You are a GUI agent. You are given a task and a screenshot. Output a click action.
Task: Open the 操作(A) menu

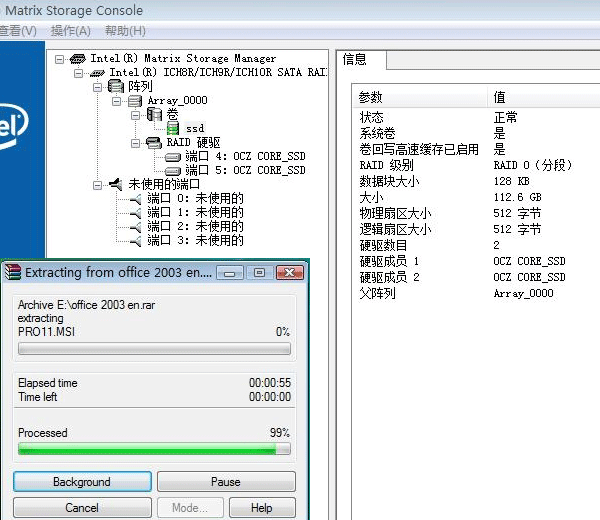[x=70, y=31]
